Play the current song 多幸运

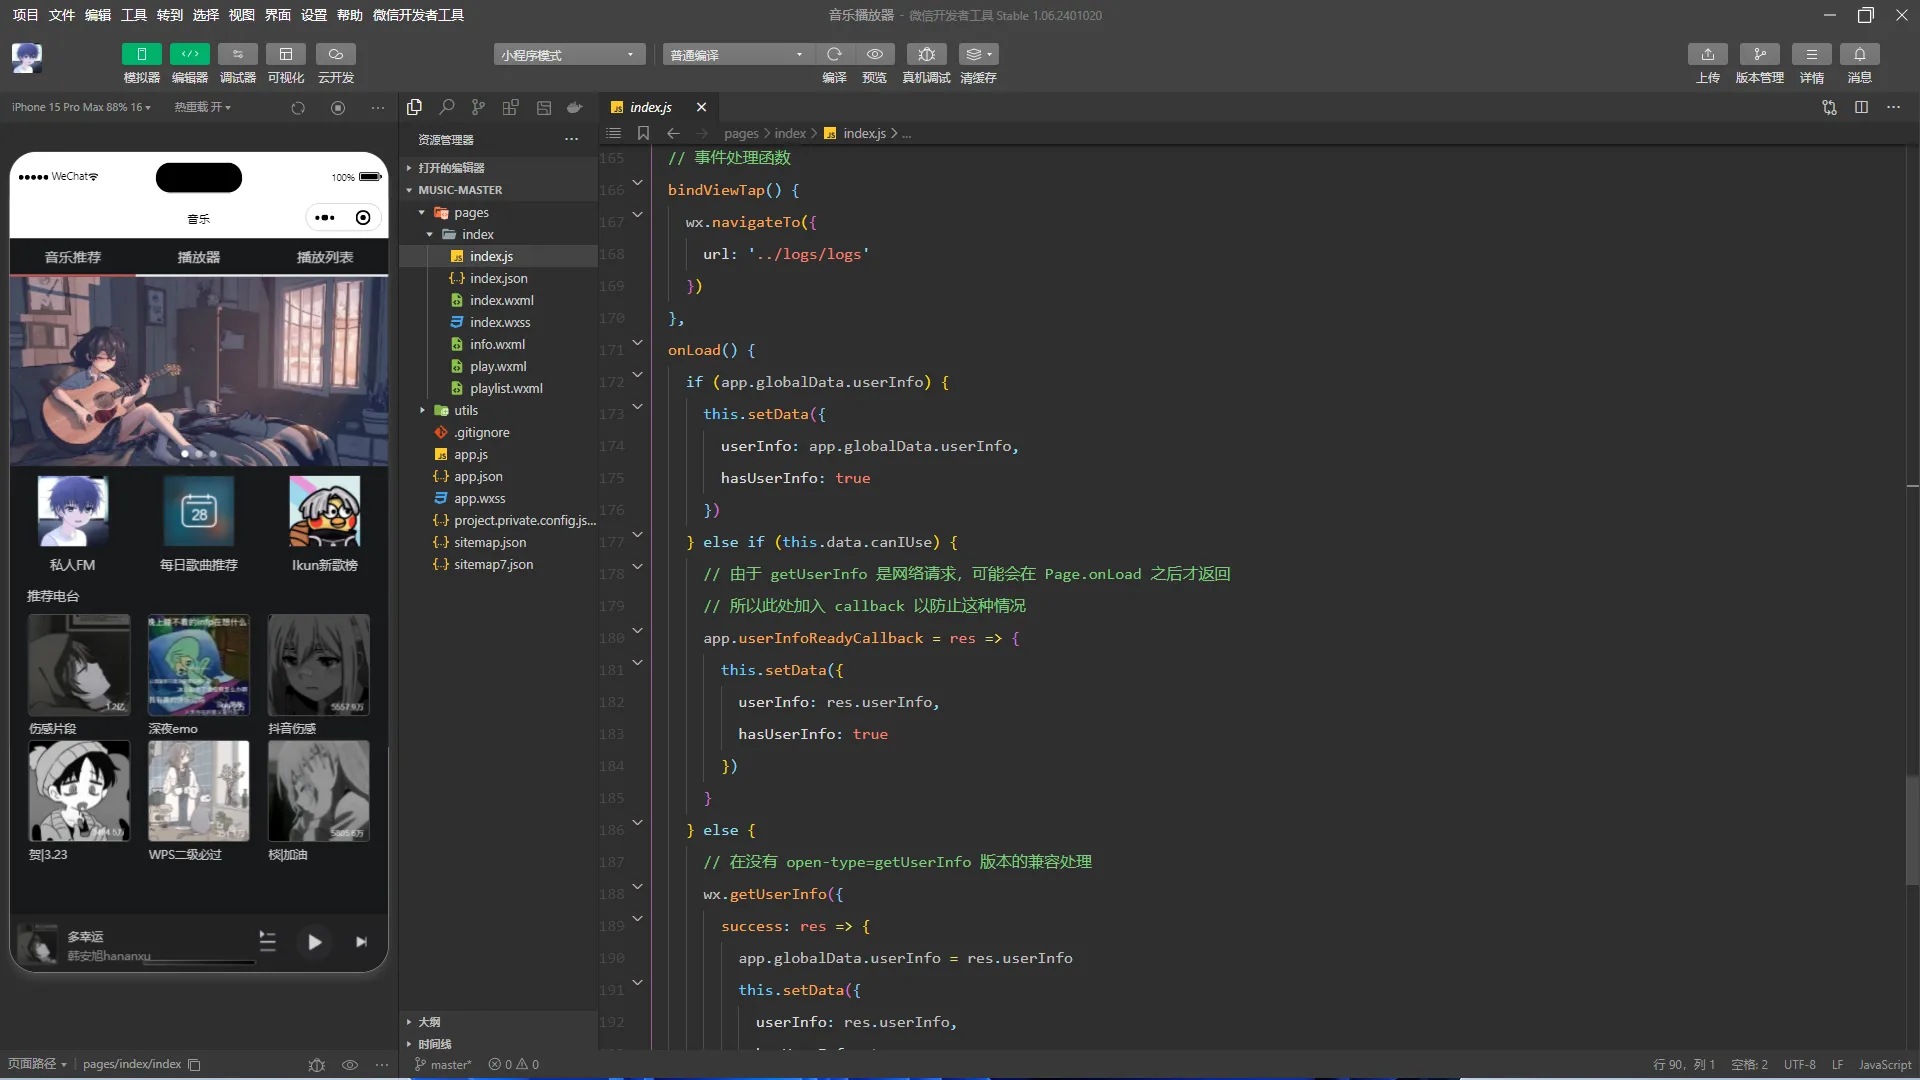(314, 942)
